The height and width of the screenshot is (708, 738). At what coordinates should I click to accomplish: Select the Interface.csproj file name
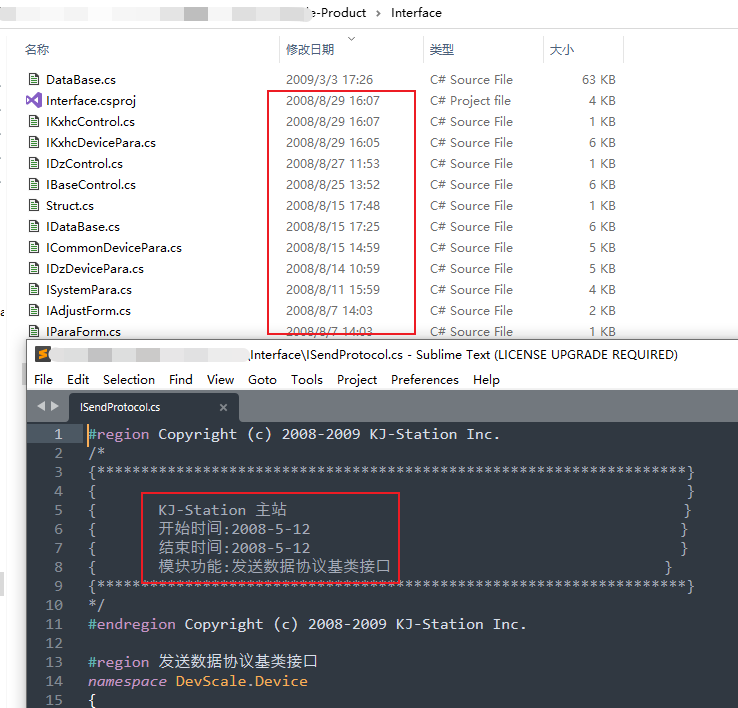(91, 101)
